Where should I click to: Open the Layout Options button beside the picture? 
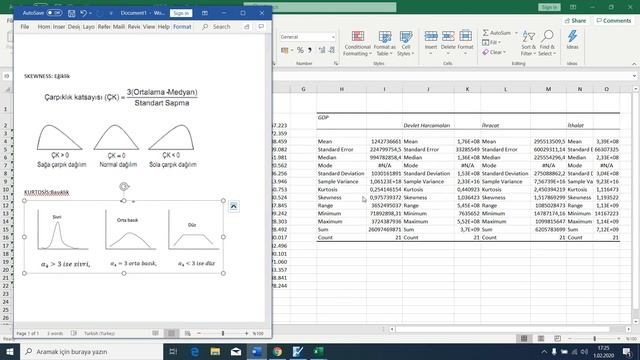coord(233,207)
